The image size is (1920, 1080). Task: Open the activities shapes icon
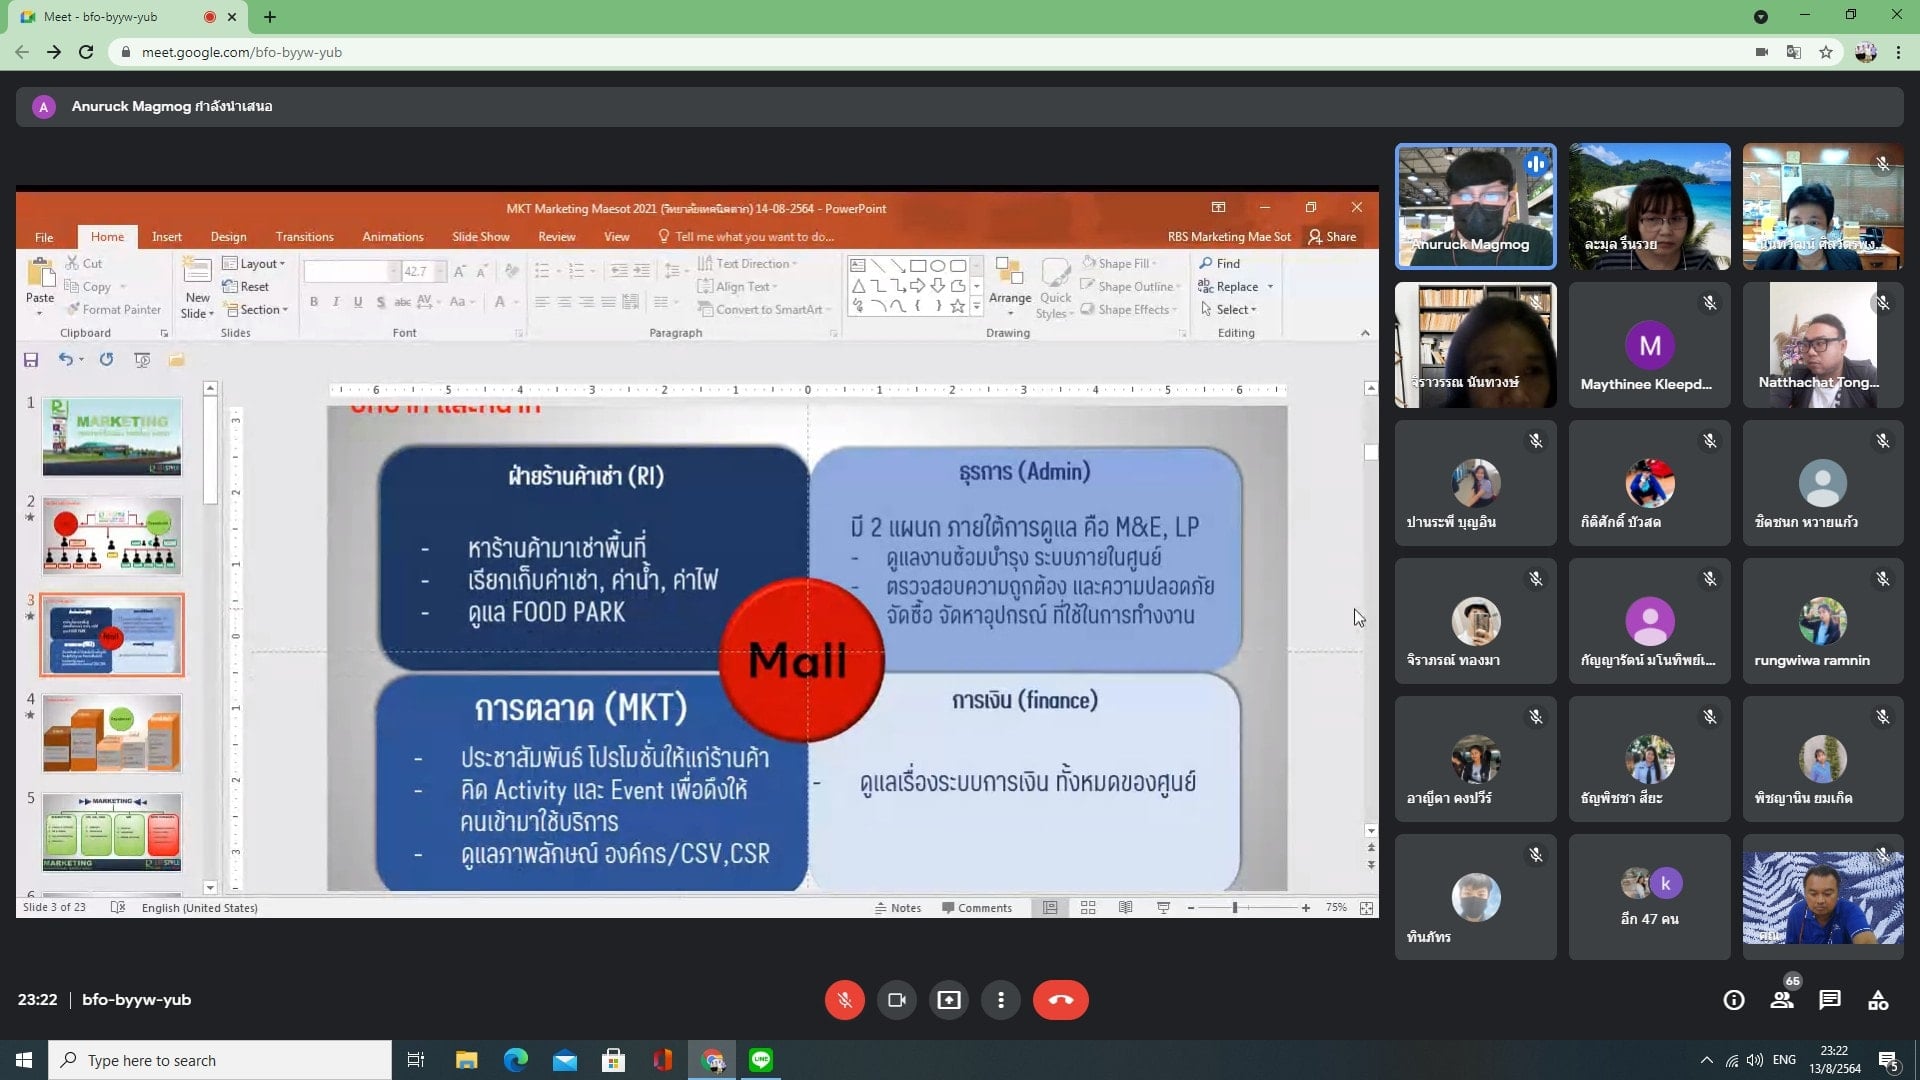tap(1877, 1000)
